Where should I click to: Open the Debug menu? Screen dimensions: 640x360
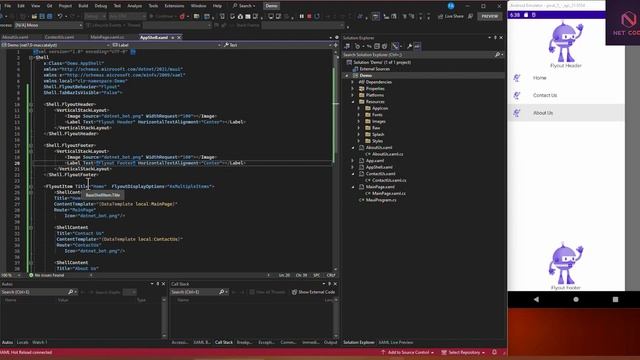pyautogui.click(x=100, y=6)
